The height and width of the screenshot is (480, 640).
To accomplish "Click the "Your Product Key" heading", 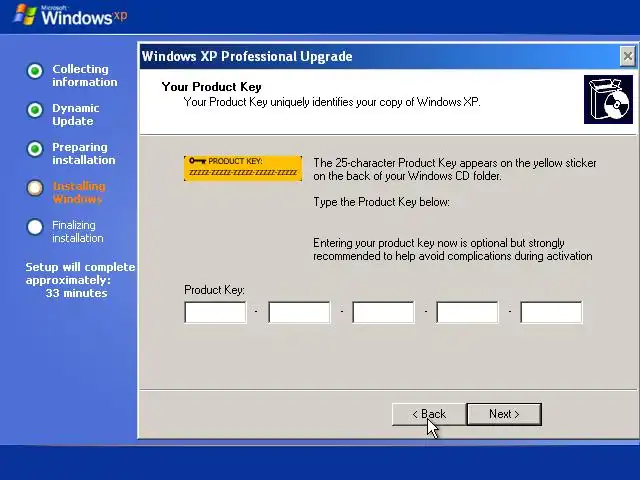I will (211, 87).
